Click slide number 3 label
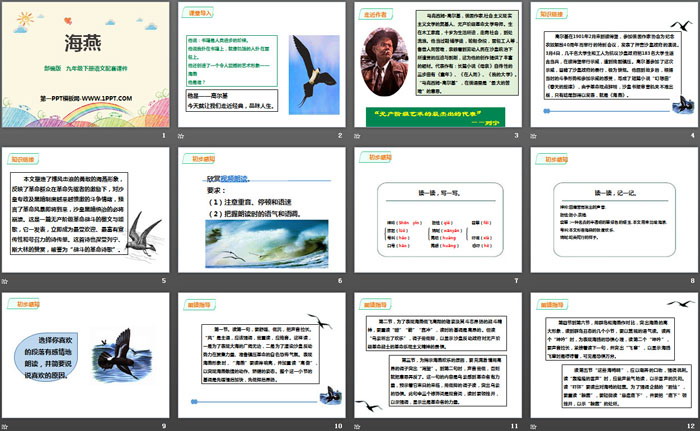The image size is (700, 431). (516, 135)
